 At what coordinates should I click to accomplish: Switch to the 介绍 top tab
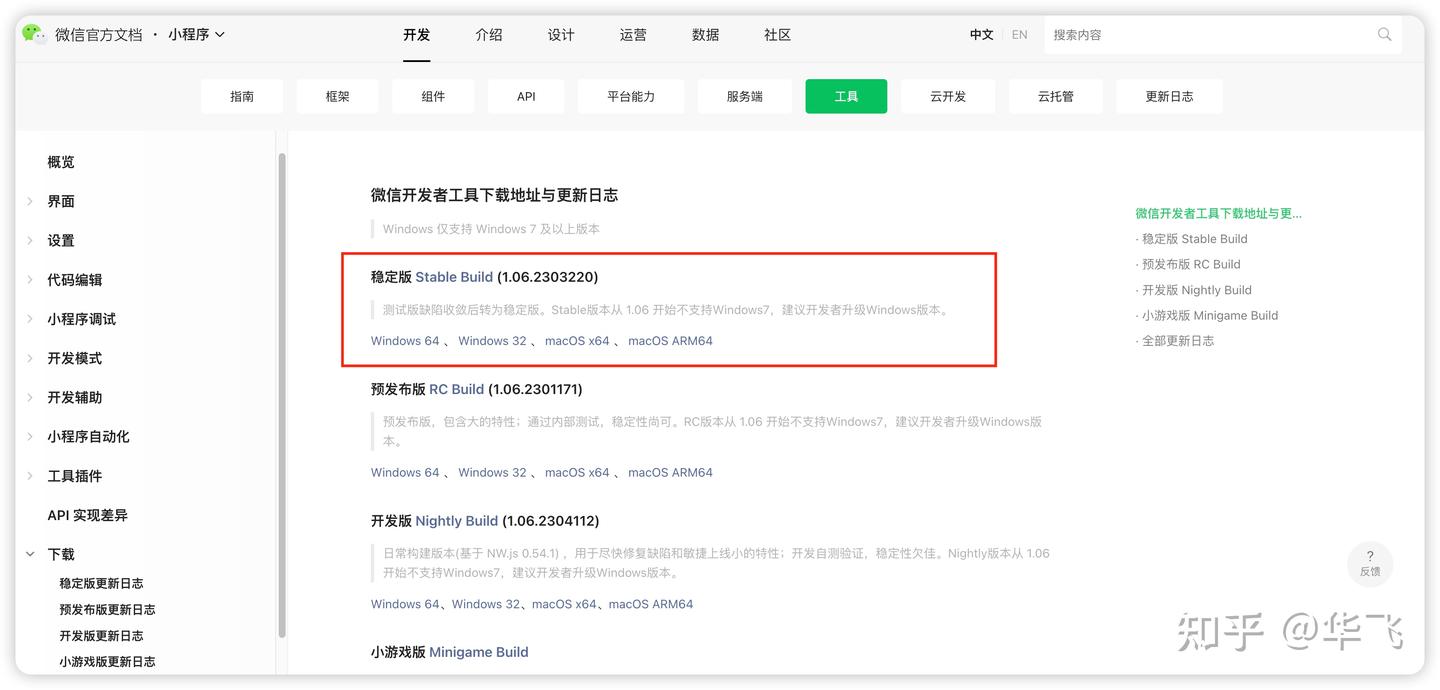[489, 34]
